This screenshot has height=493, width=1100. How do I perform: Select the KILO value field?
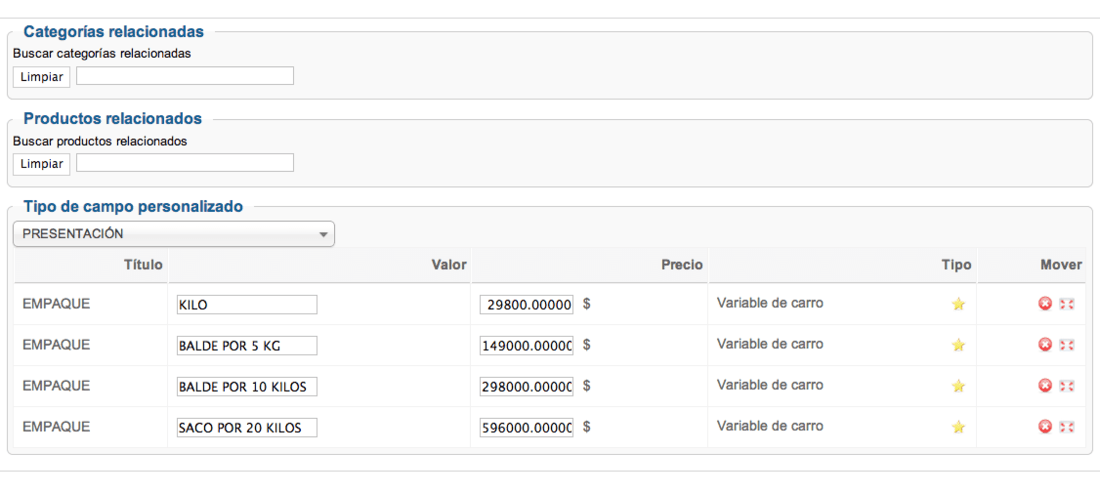[247, 305]
